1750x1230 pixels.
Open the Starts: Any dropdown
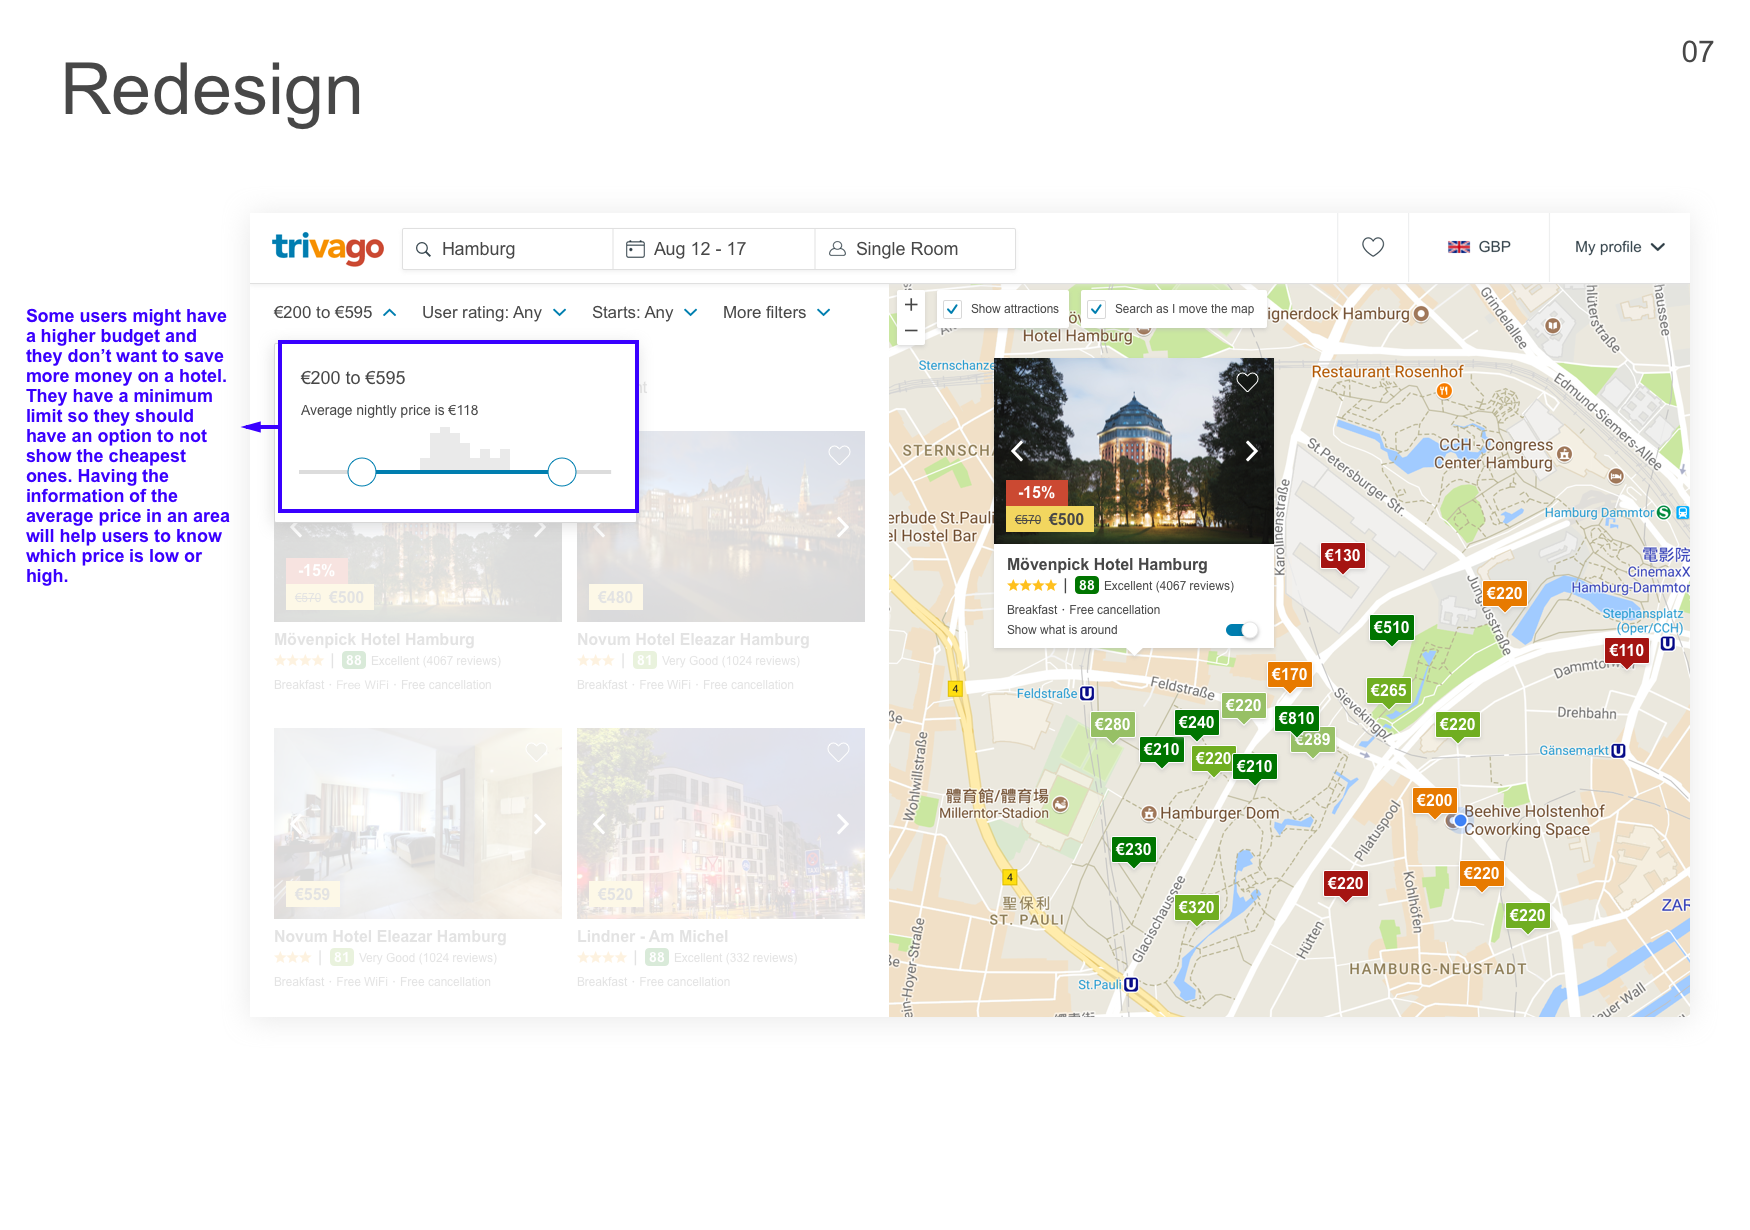pos(644,313)
